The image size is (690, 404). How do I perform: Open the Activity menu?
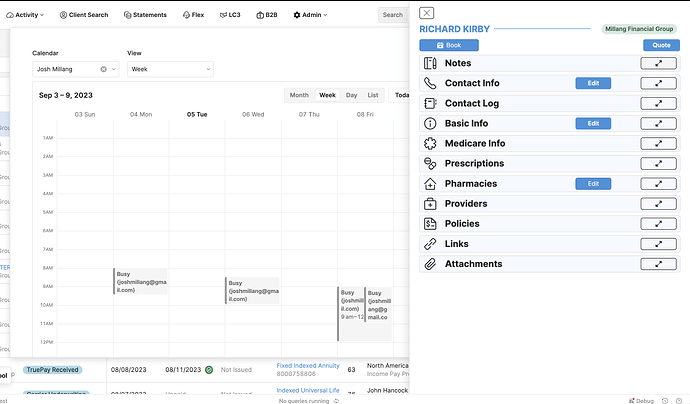pyautogui.click(x=25, y=15)
